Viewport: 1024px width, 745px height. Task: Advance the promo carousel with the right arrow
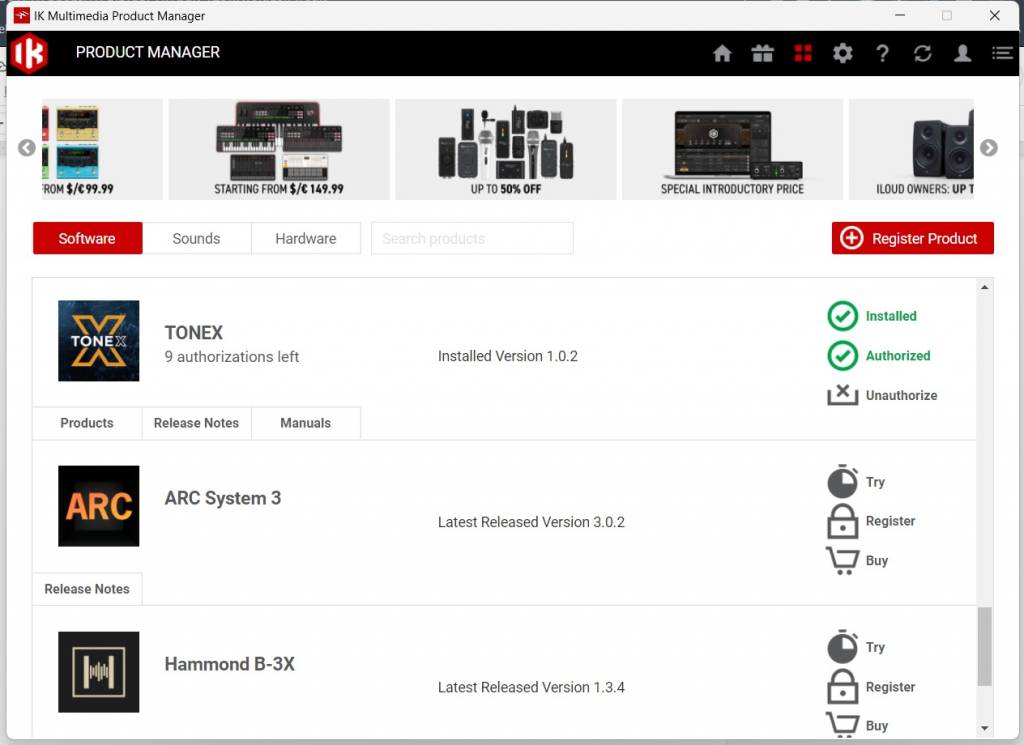(988, 147)
